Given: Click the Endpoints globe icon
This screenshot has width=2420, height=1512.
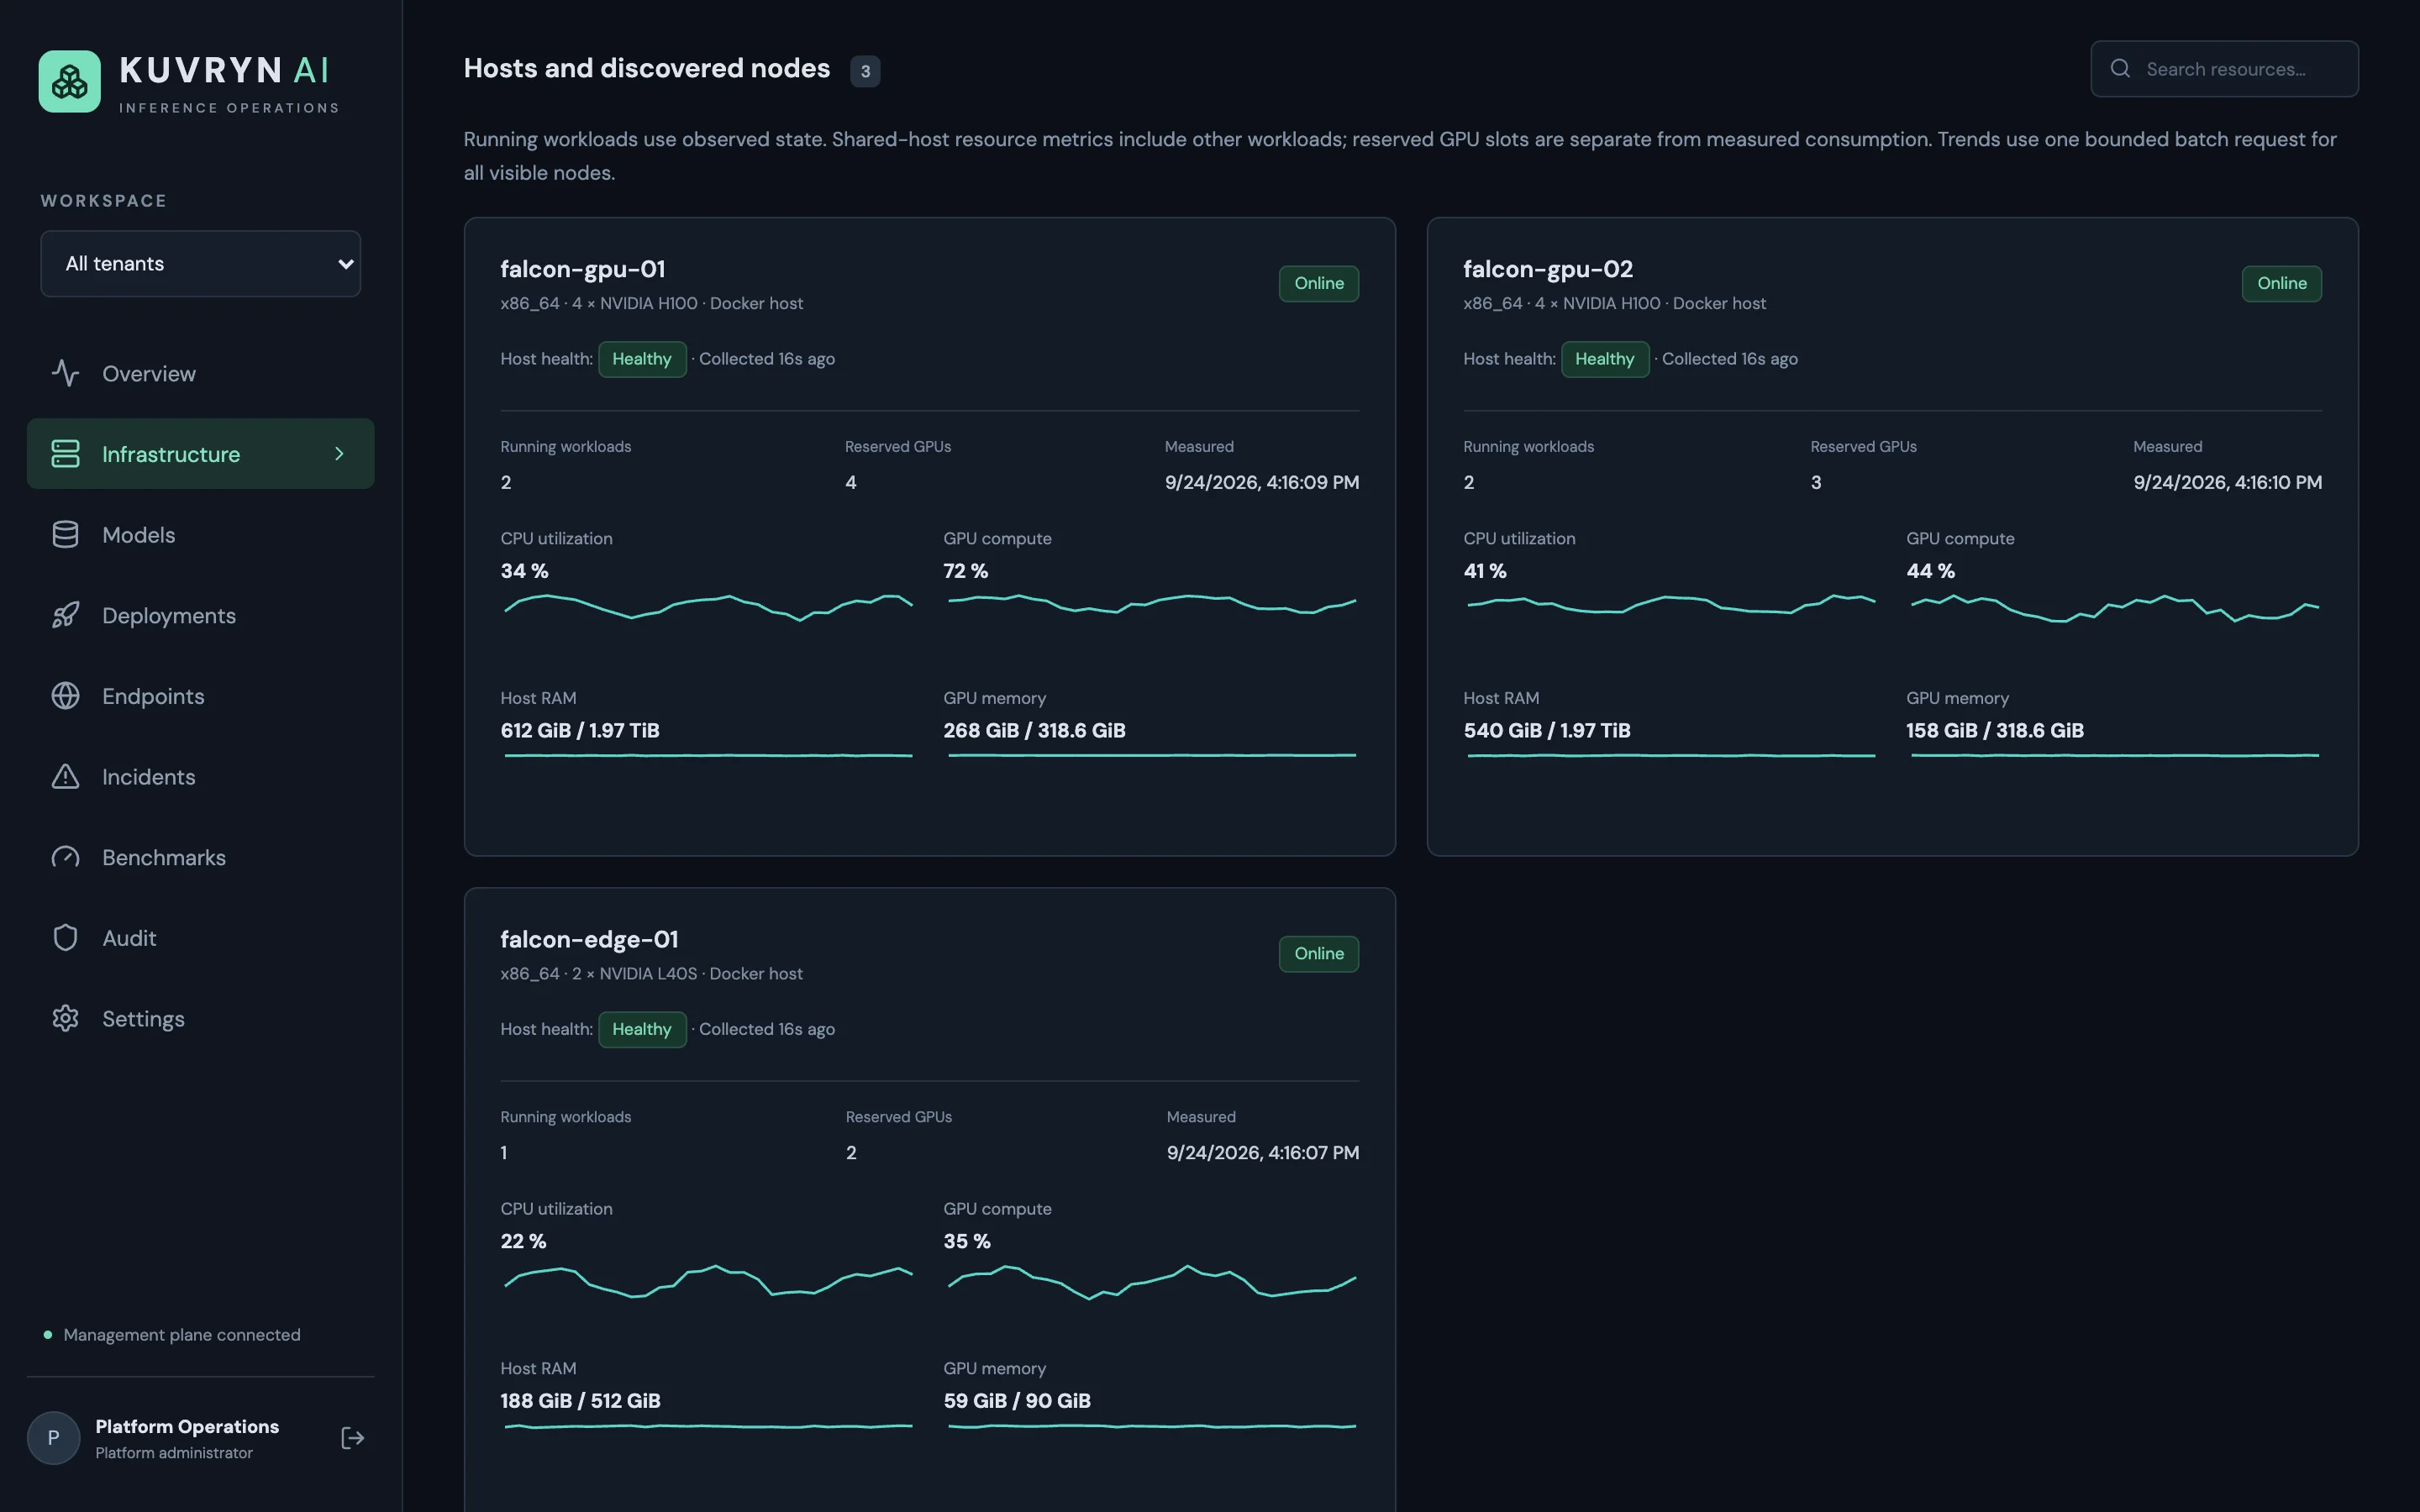Looking at the screenshot, I should 65,696.
